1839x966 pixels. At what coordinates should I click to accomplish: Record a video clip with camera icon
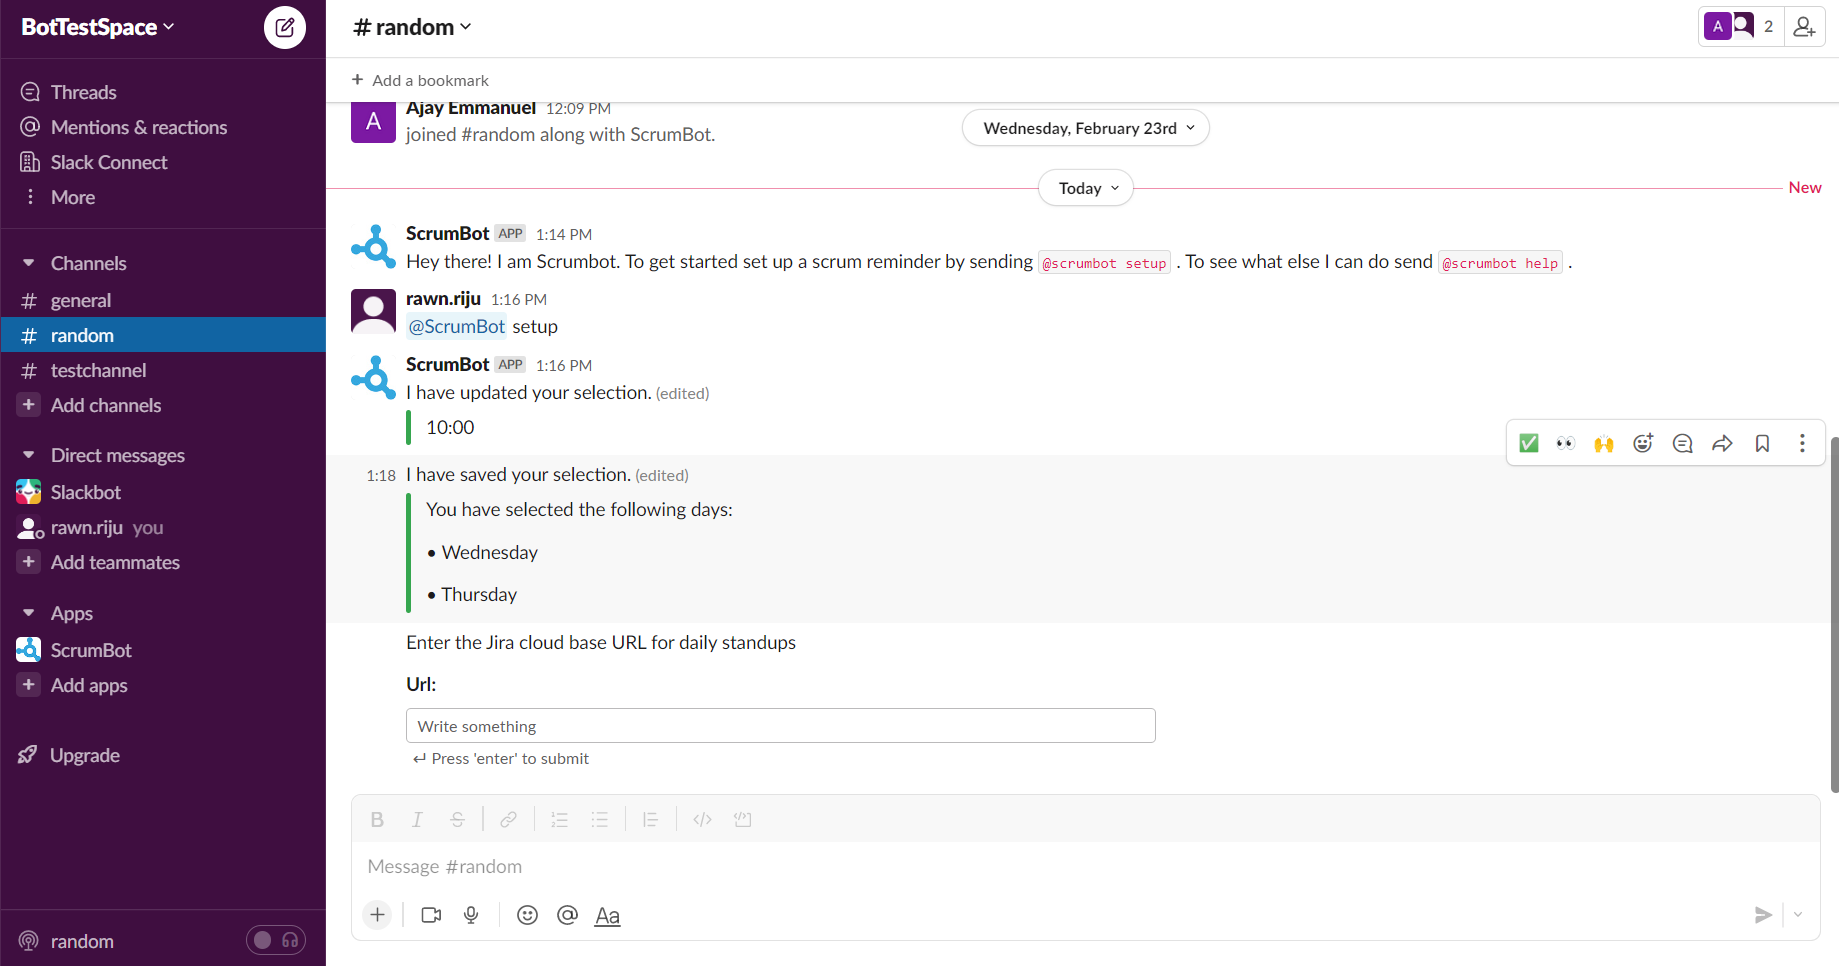click(431, 915)
